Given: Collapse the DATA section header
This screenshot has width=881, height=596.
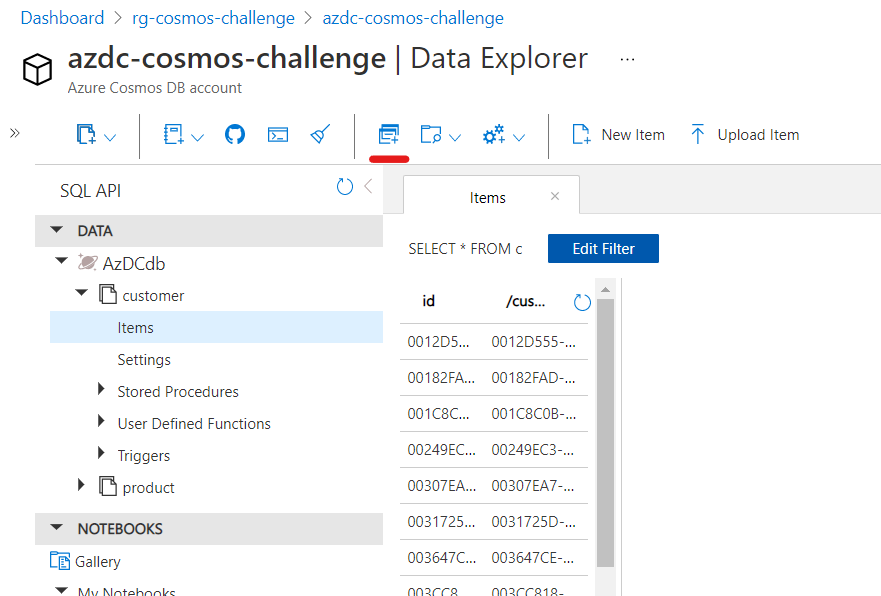Looking at the screenshot, I should coord(56,230).
